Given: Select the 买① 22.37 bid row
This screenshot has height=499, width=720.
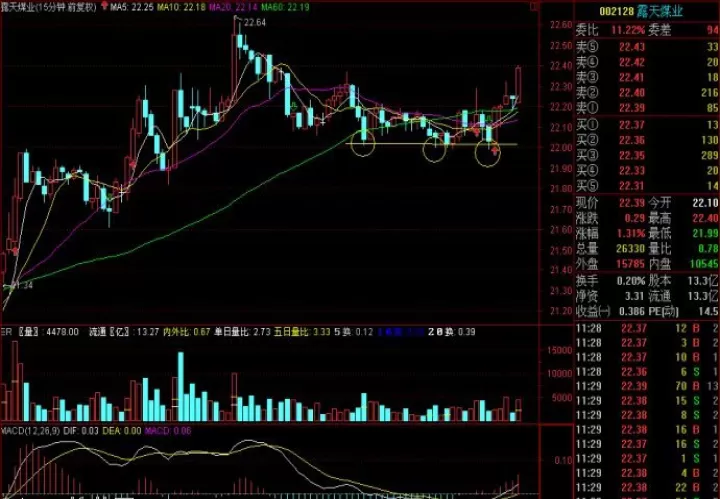Looking at the screenshot, I should tap(647, 125).
